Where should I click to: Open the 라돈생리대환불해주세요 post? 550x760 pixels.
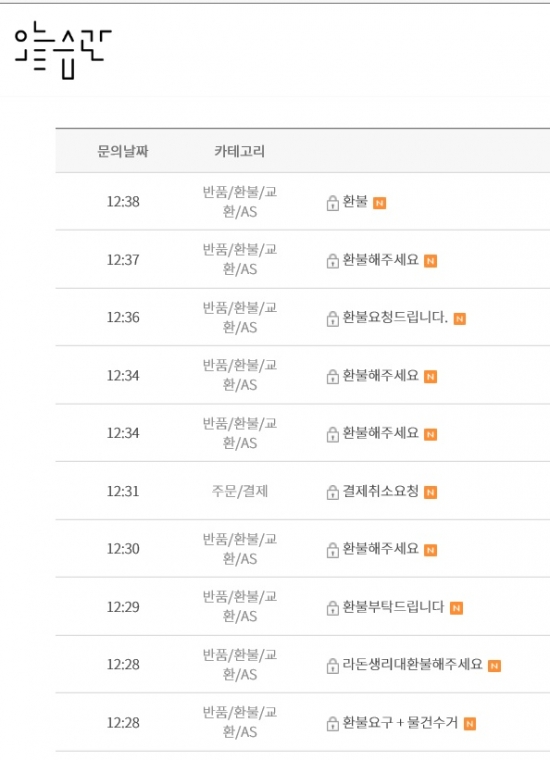412,665
